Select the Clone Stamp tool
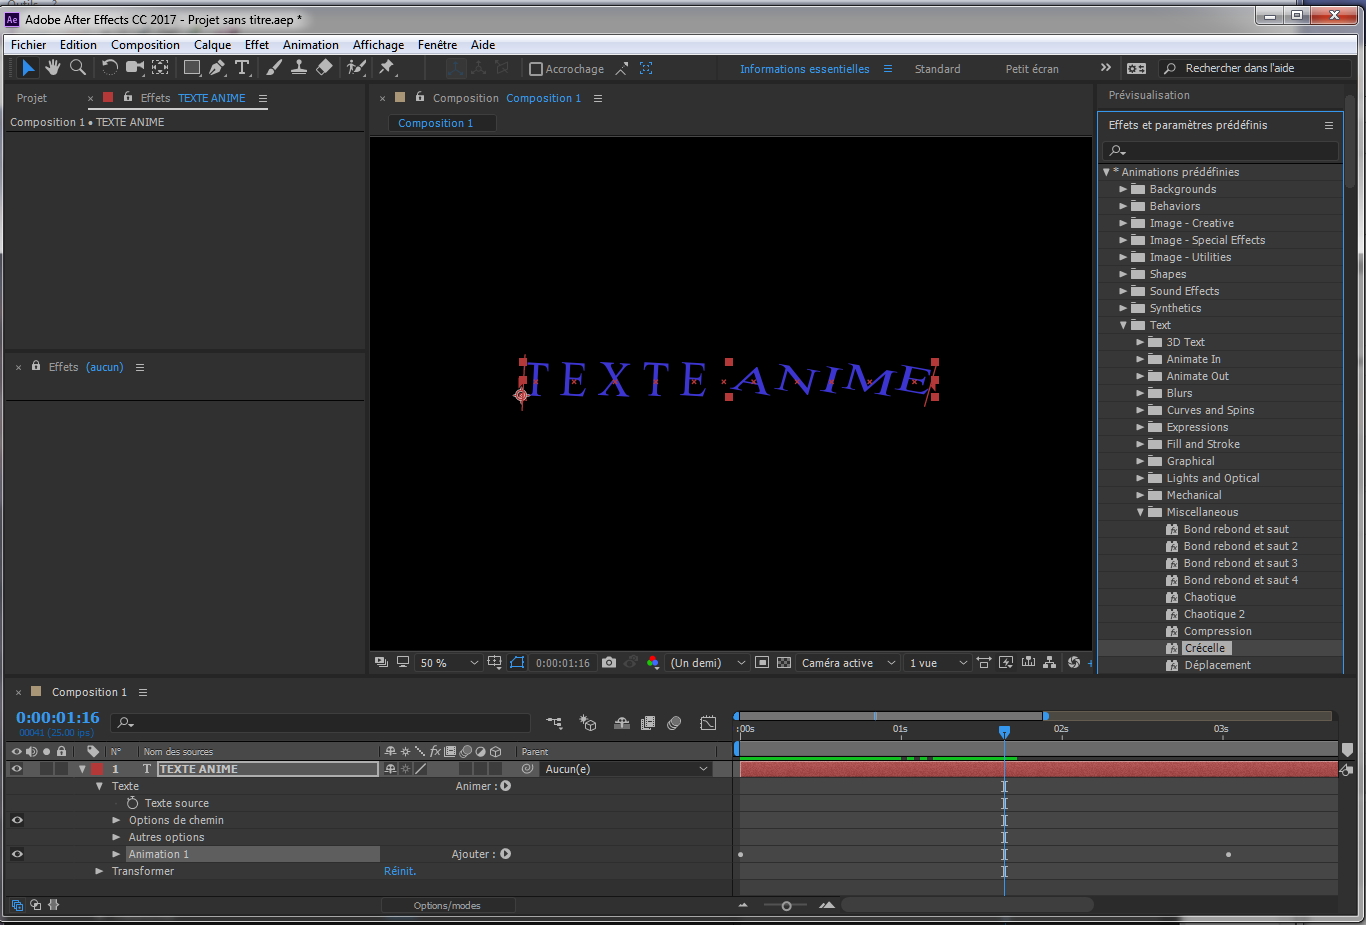Screen dimensions: 1366x925 299,68
